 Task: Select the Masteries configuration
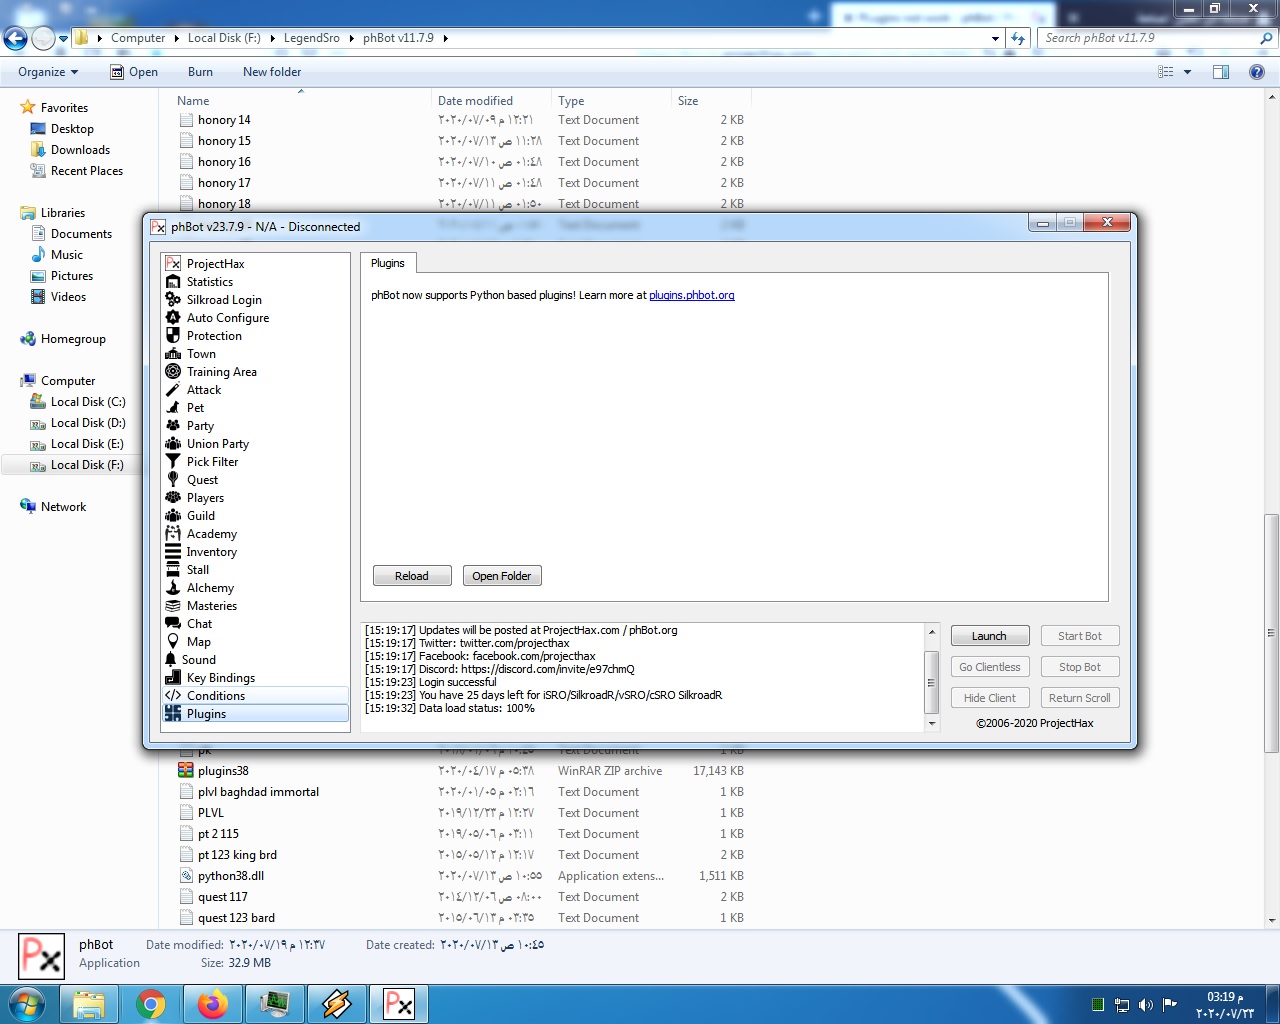coord(211,605)
